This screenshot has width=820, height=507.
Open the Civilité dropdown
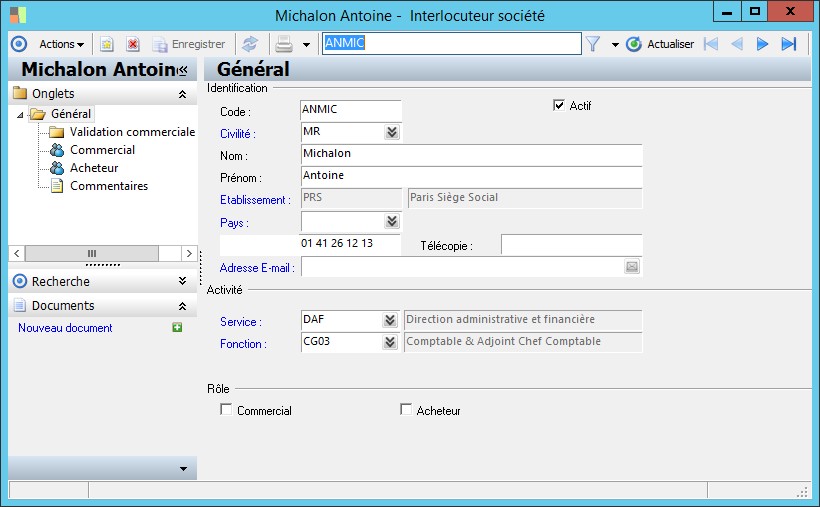click(x=392, y=132)
